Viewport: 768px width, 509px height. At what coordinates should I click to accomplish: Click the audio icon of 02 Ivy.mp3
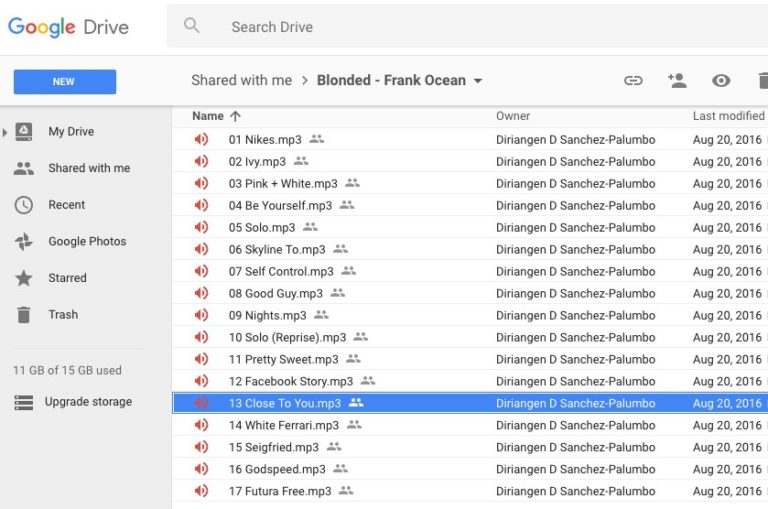click(201, 161)
